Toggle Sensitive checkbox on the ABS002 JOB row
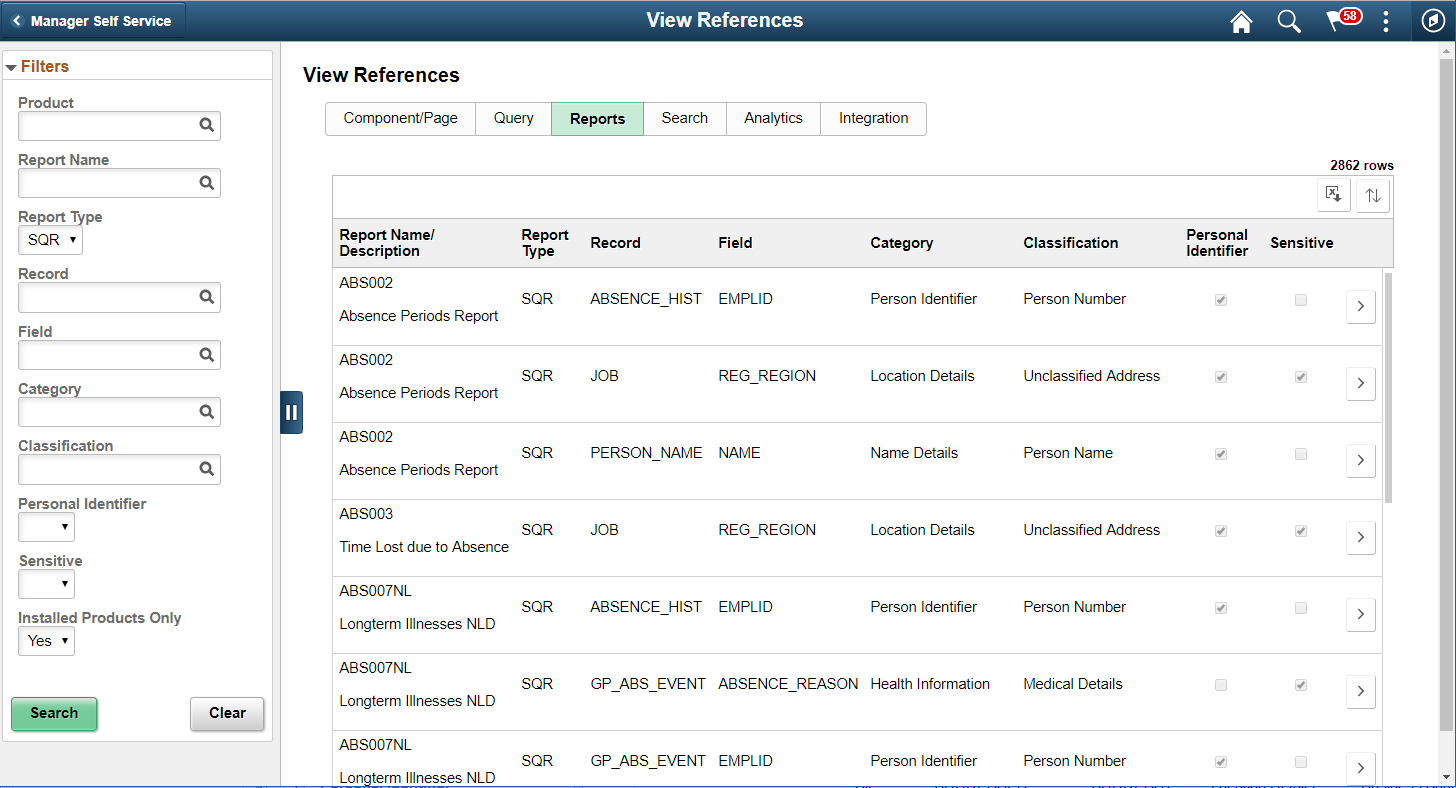Image resolution: width=1456 pixels, height=788 pixels. [x=1300, y=376]
